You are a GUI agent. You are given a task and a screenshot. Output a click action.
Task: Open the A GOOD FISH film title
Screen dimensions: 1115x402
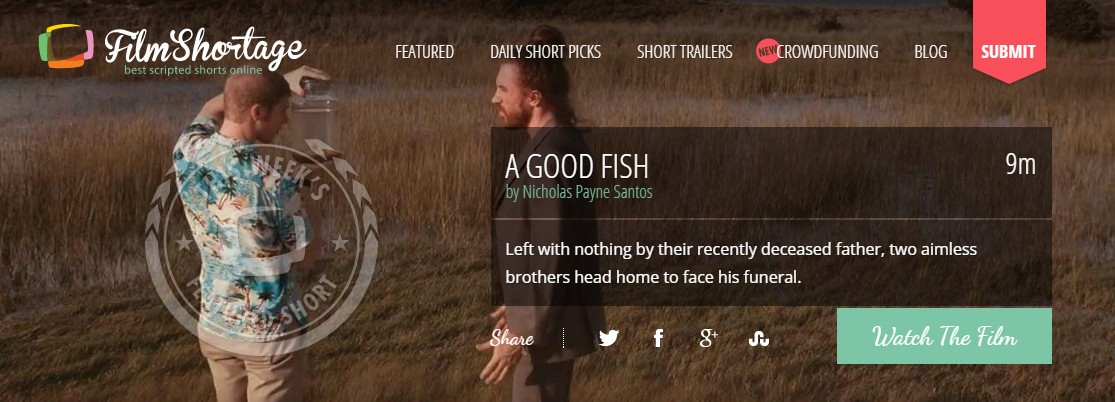(577, 166)
